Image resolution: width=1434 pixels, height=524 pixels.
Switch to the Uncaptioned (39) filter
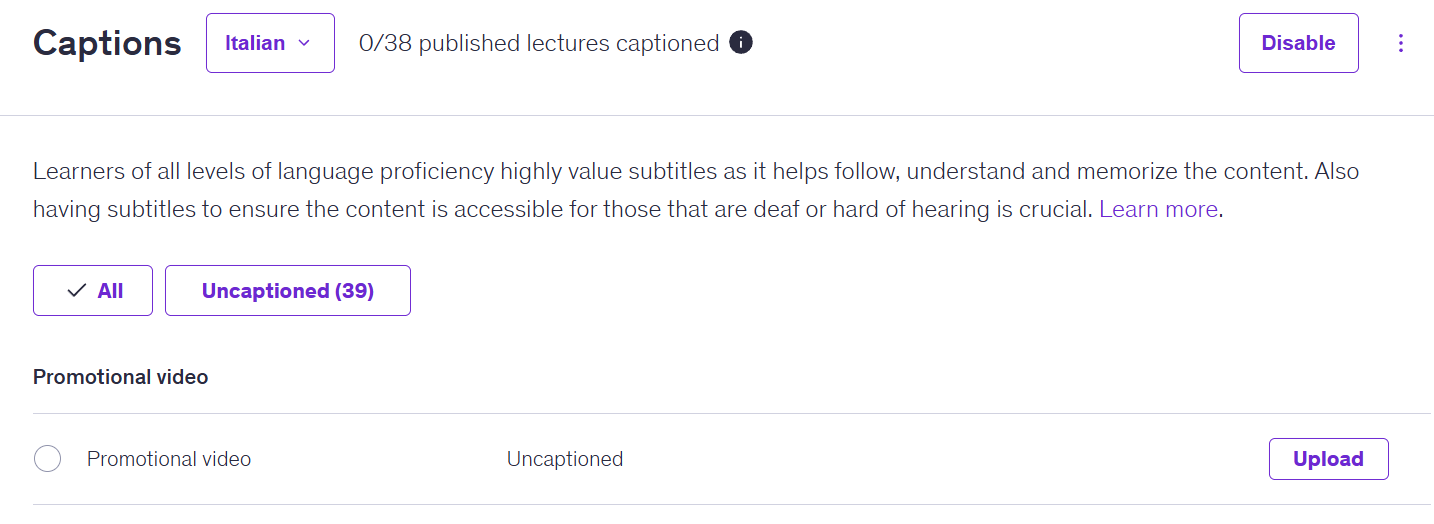[287, 291]
